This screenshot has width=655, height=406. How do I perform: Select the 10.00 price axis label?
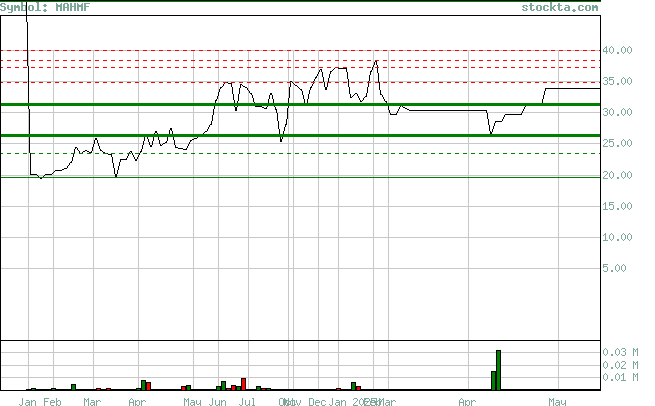617,237
